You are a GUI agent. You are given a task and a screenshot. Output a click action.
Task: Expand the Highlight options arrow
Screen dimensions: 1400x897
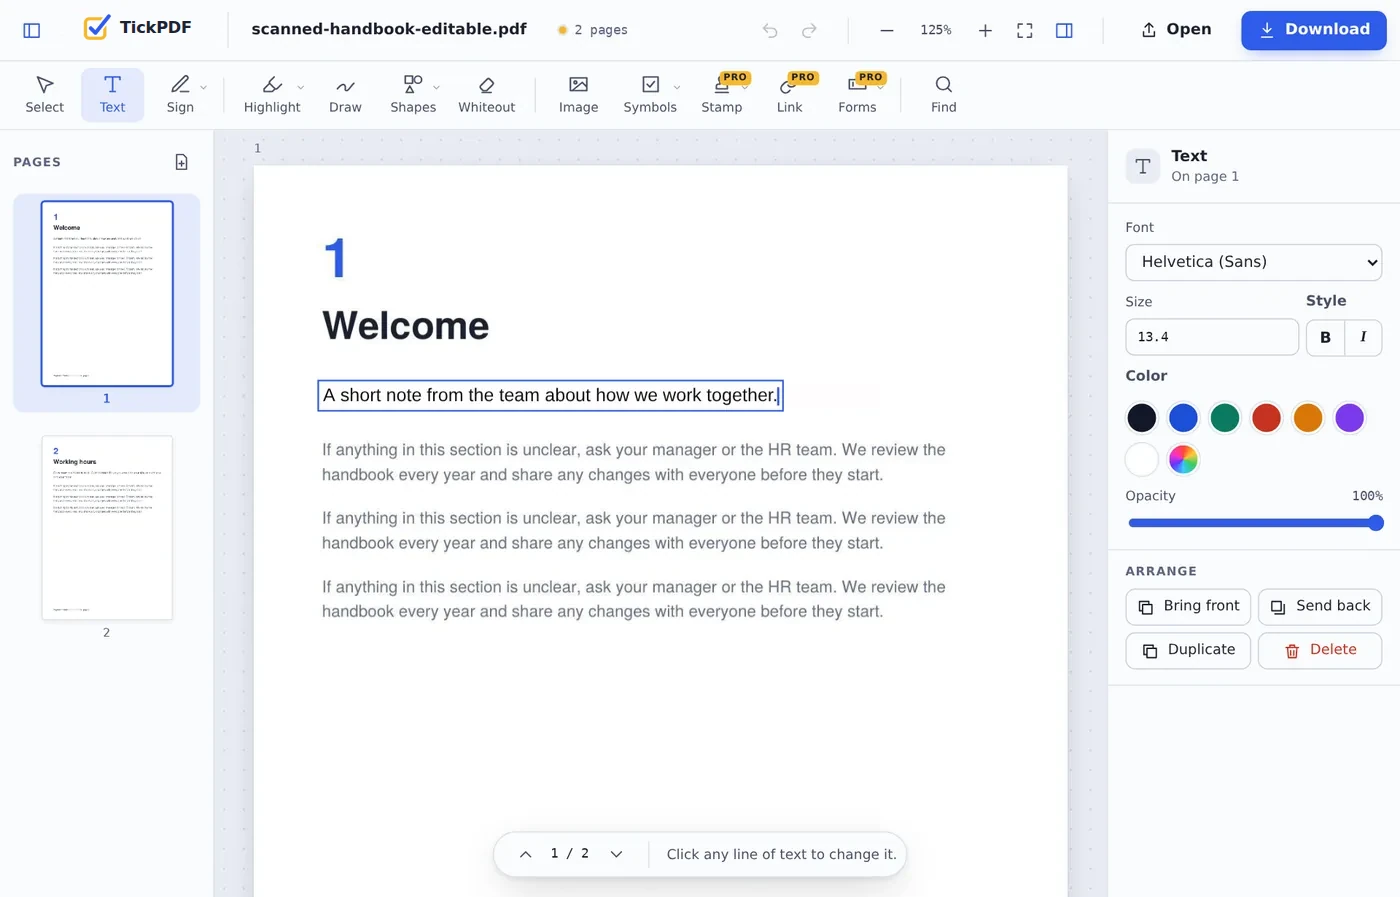pyautogui.click(x=300, y=87)
